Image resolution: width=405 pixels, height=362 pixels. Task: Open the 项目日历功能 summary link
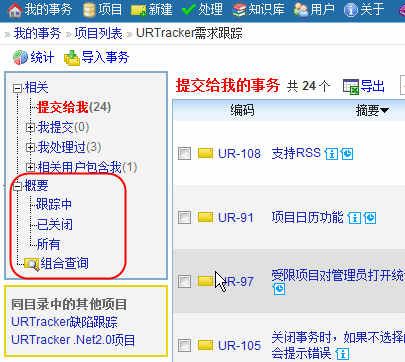click(x=307, y=217)
